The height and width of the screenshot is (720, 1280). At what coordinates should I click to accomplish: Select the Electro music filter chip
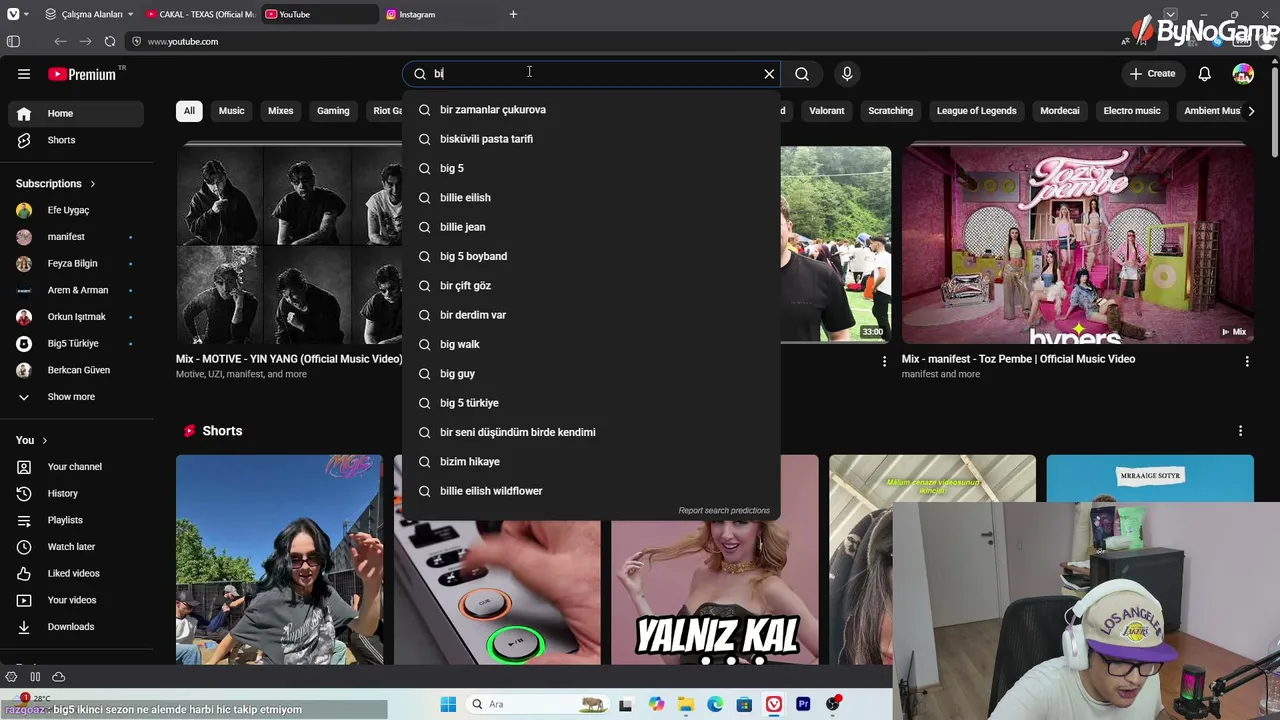pyautogui.click(x=1132, y=111)
